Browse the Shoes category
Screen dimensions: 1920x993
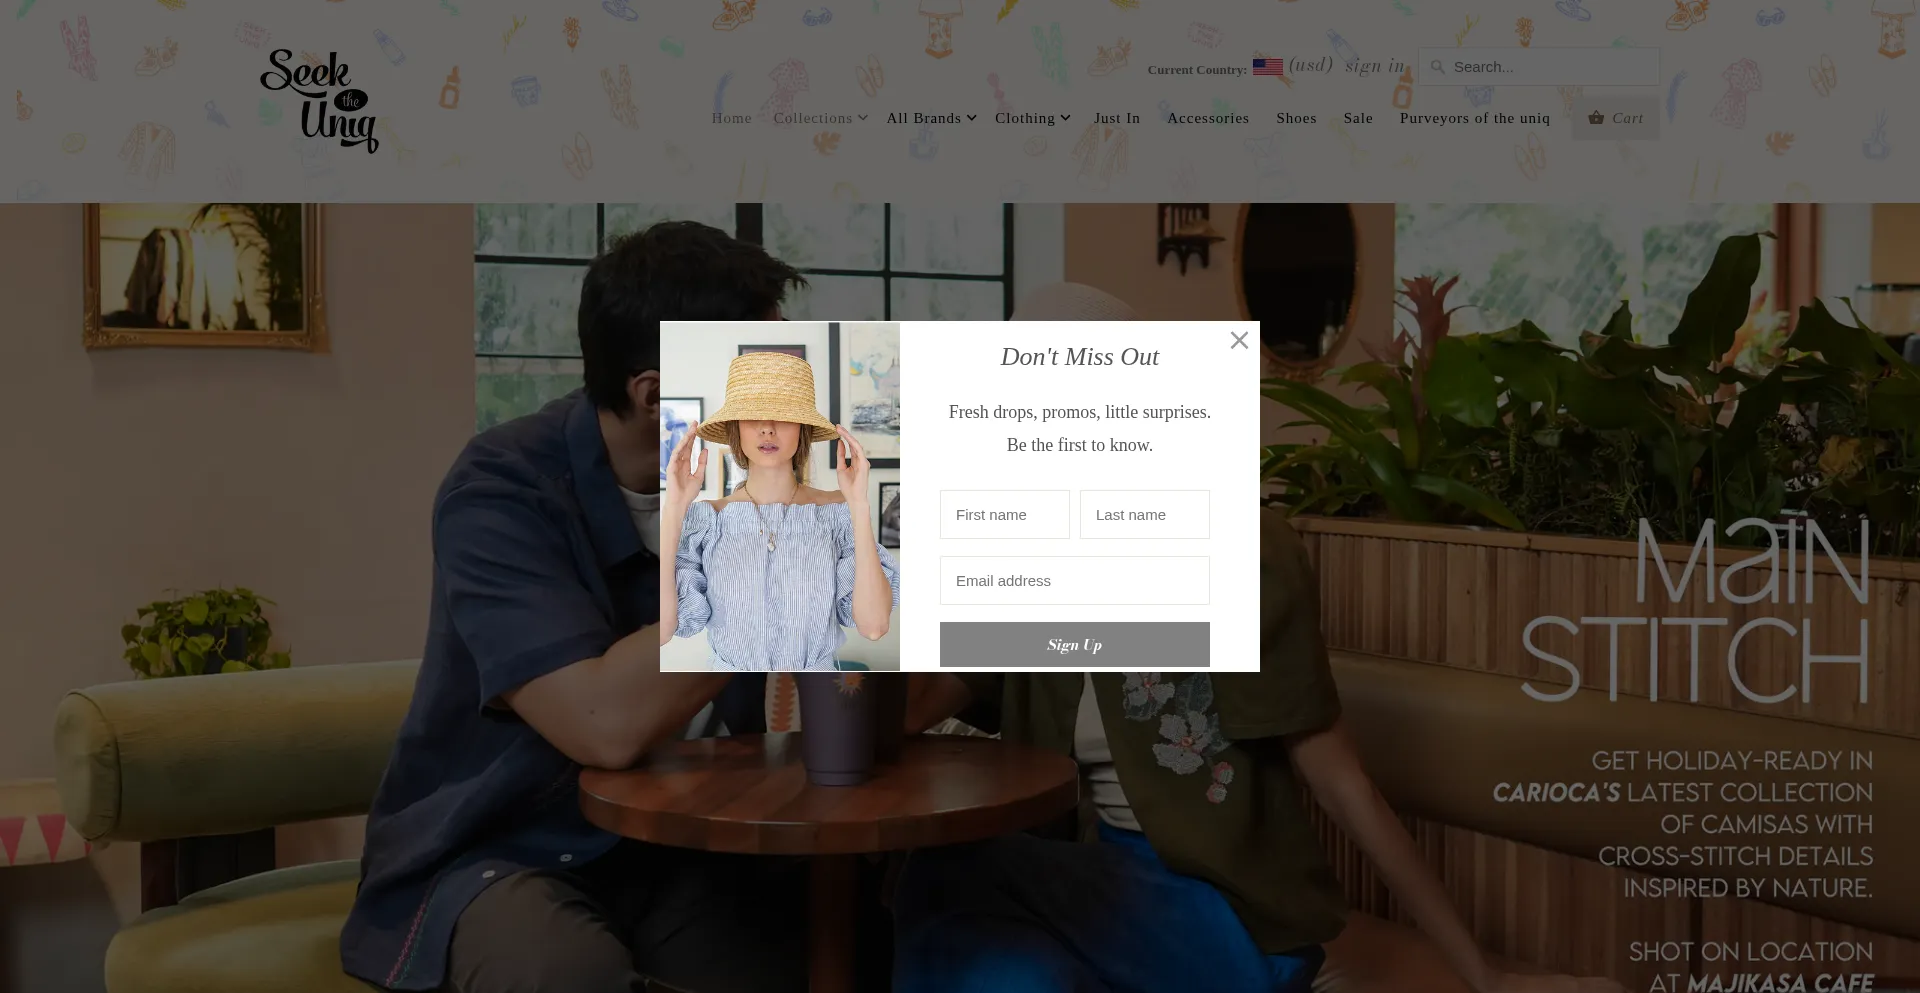(1296, 118)
